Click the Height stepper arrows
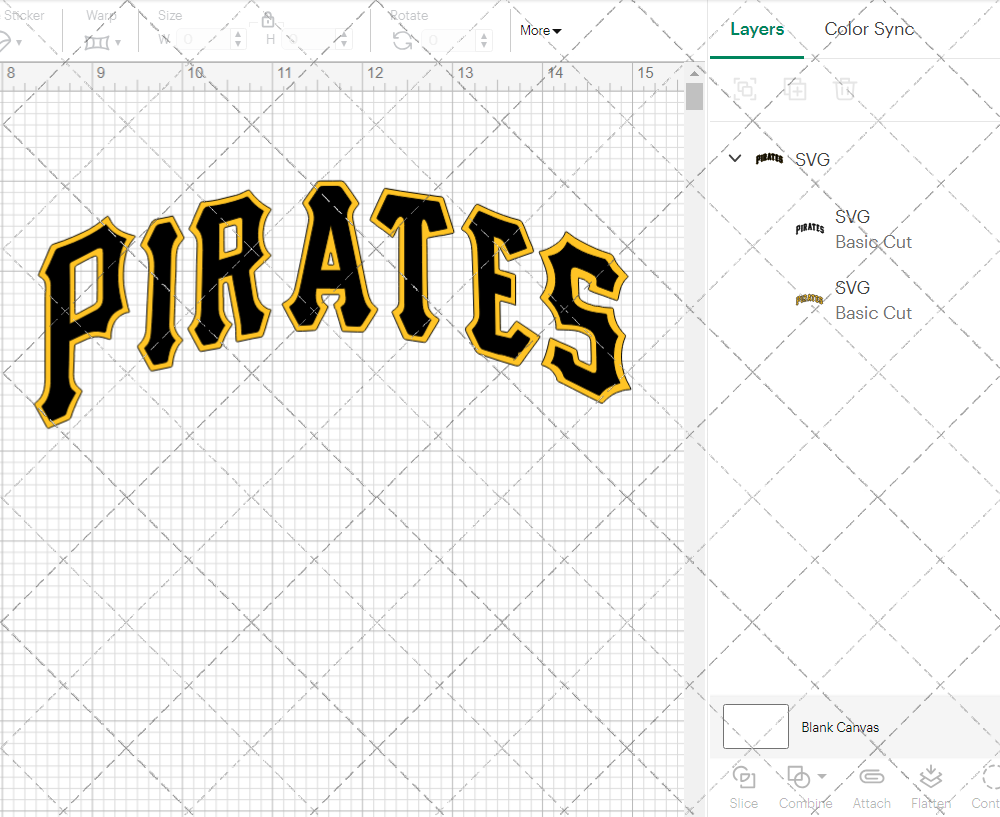 (x=344, y=40)
